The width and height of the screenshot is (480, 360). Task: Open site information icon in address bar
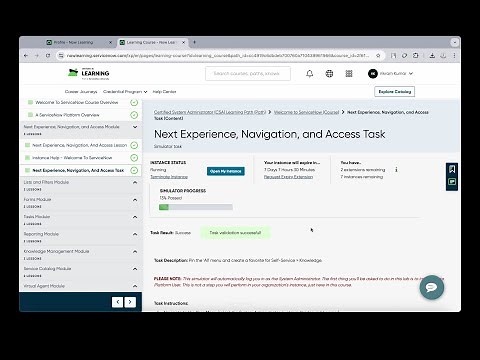click(61, 56)
